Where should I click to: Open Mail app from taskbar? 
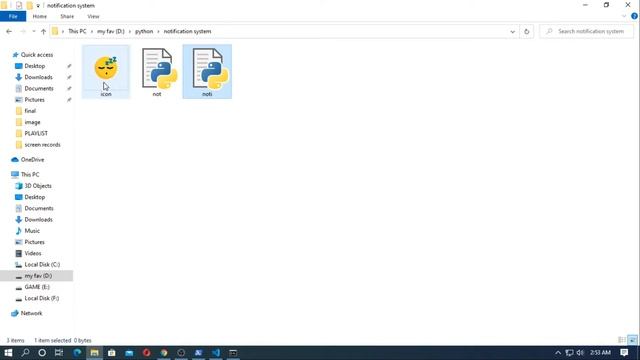click(x=129, y=353)
